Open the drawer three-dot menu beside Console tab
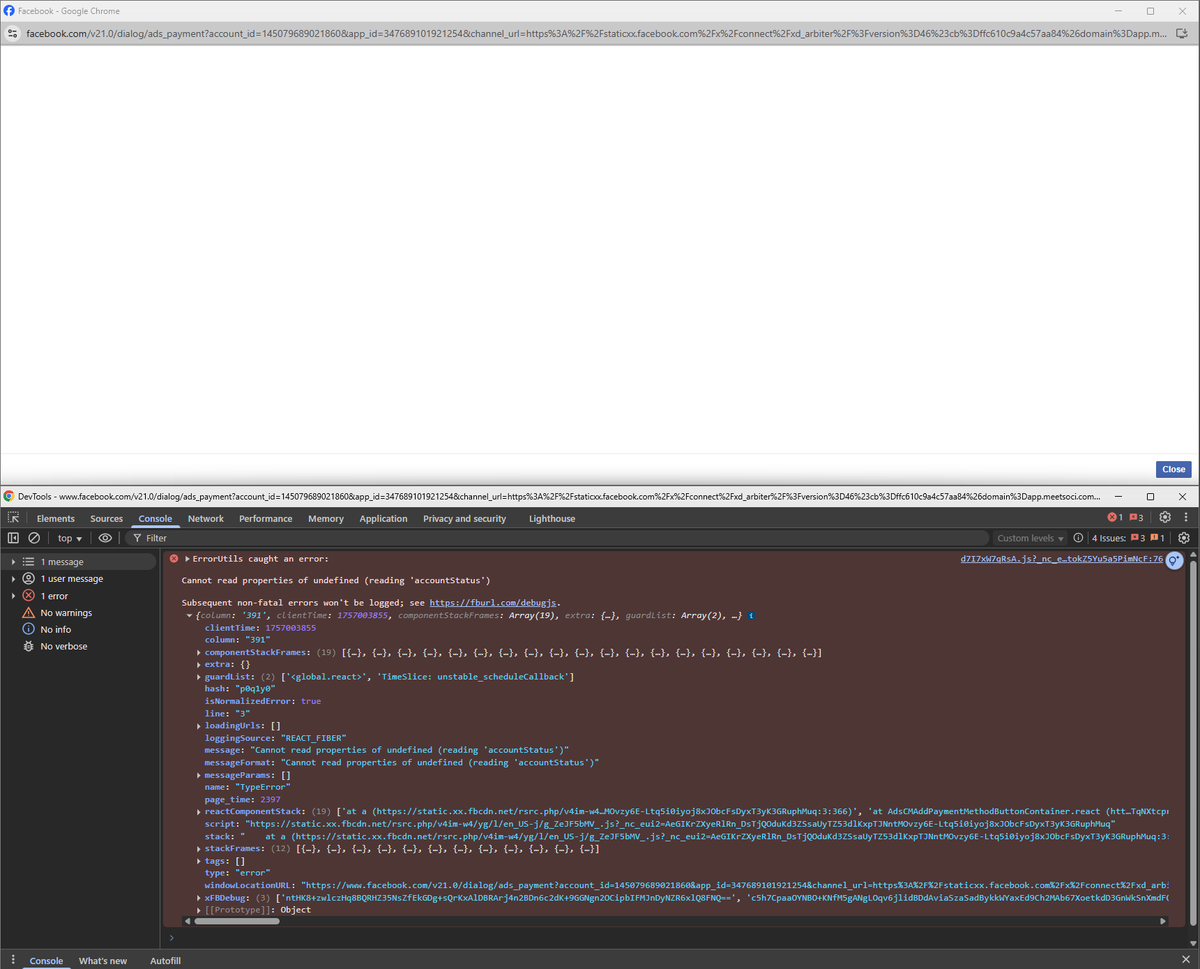1200x969 pixels. coord(12,960)
